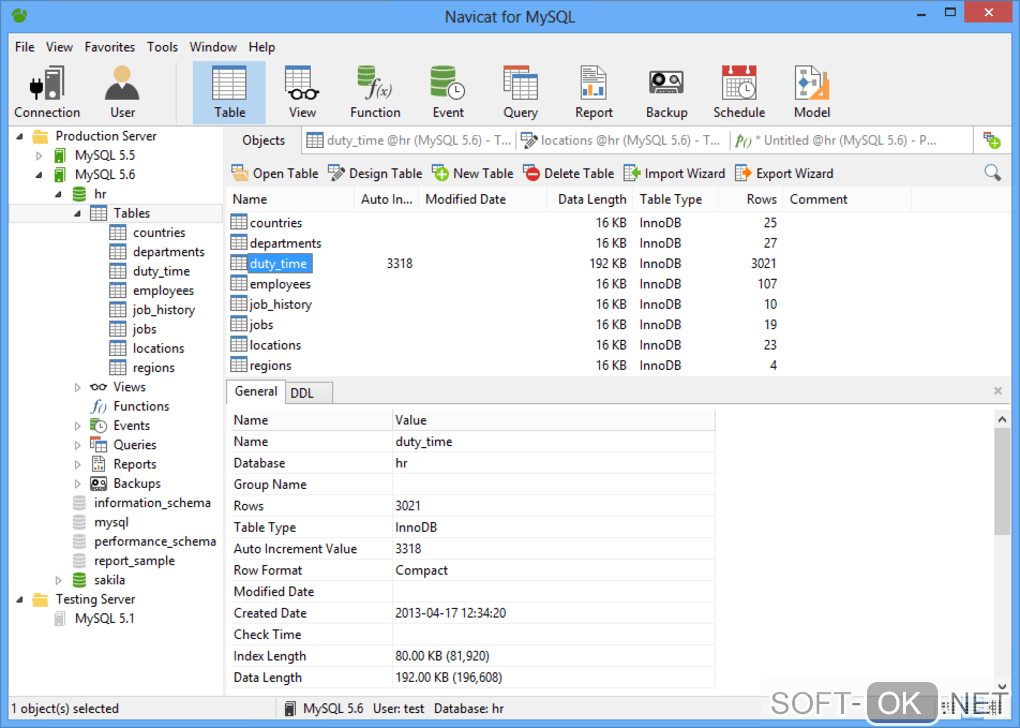Sort by the Data Length column header
Viewport: 1020px width, 728px height.
589,199
